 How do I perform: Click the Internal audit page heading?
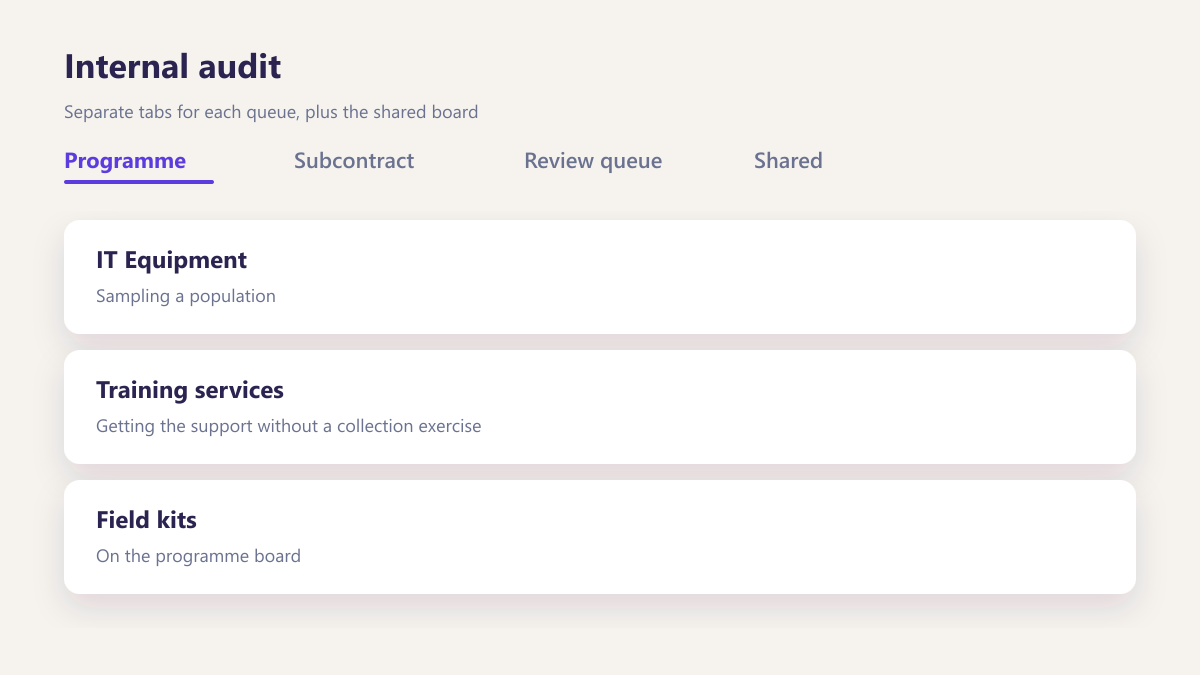173,67
